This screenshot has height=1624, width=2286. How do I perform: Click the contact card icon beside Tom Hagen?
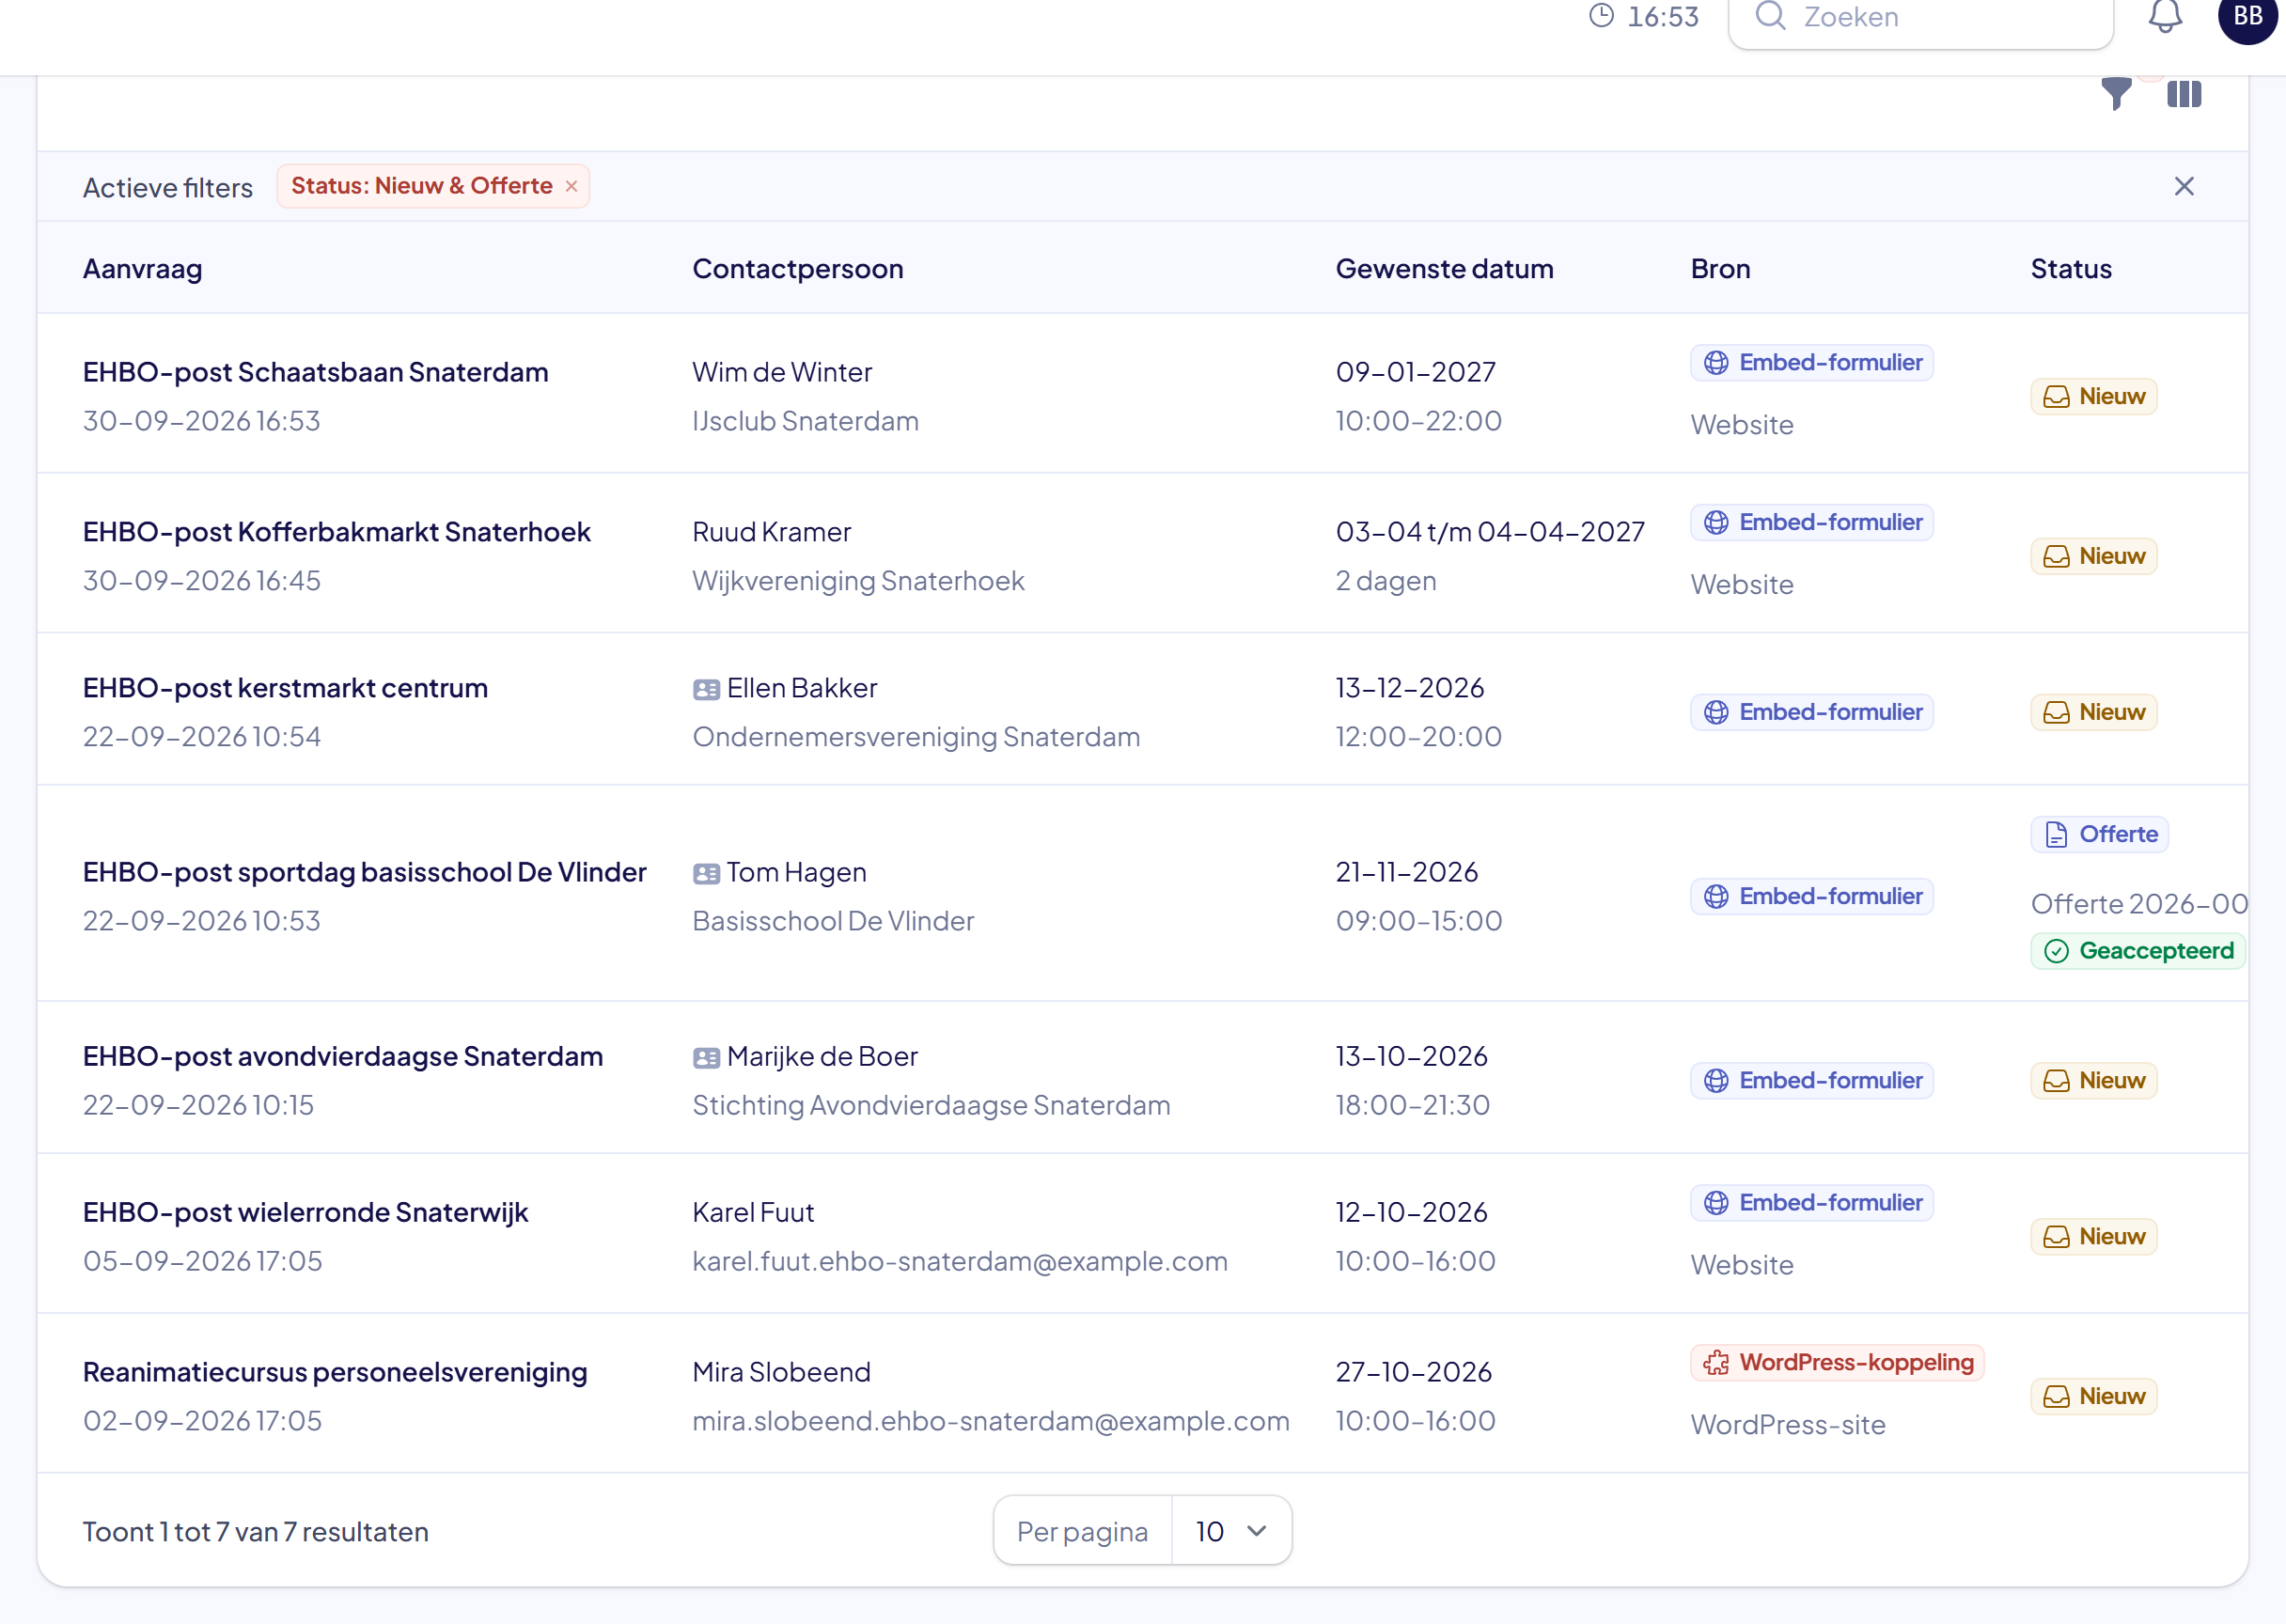[706, 874]
